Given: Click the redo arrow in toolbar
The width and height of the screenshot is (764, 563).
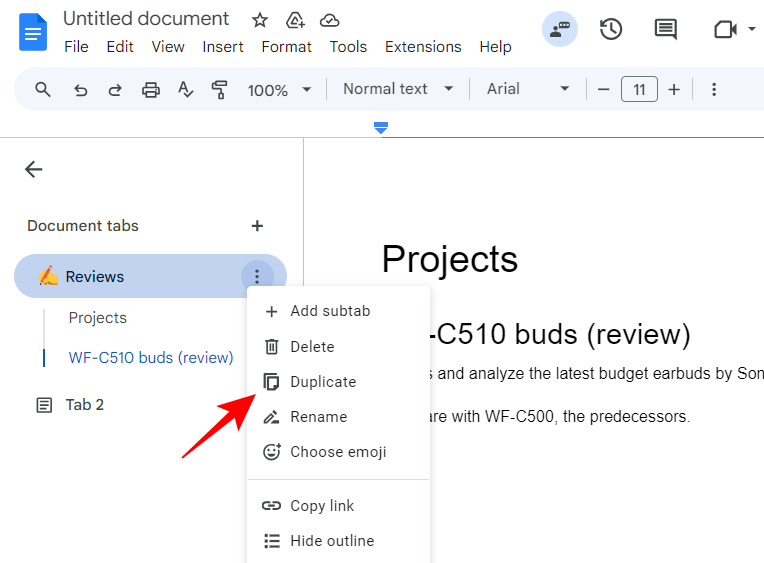Looking at the screenshot, I should pyautogui.click(x=115, y=90).
